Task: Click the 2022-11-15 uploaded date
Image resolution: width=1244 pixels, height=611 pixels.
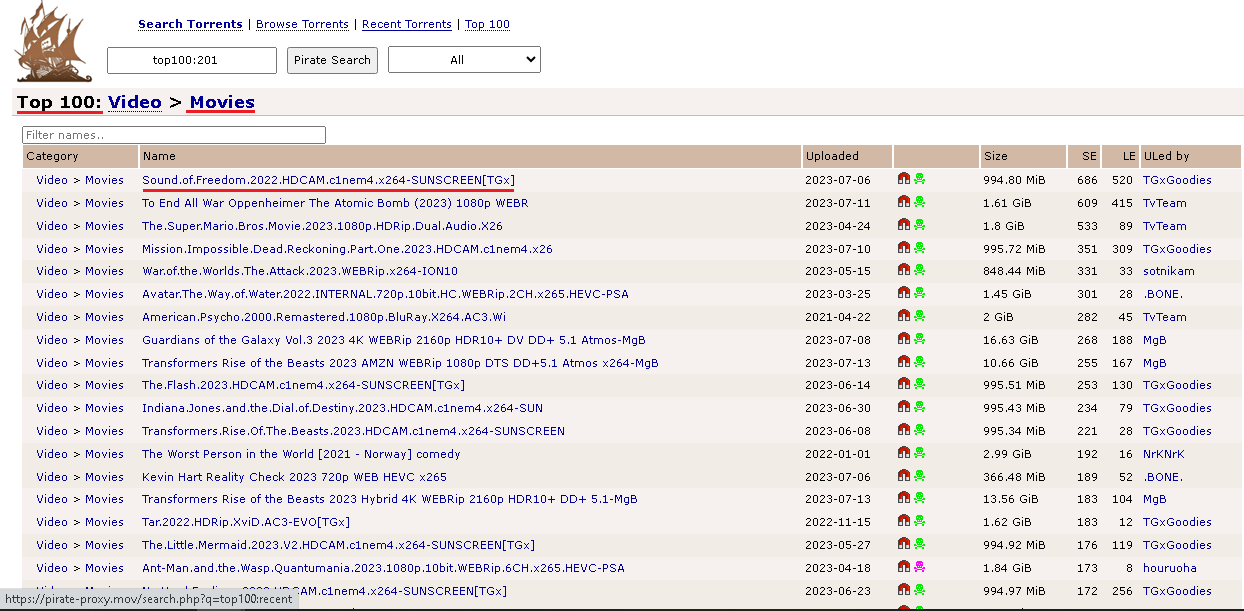Action: pyautogui.click(x=837, y=522)
